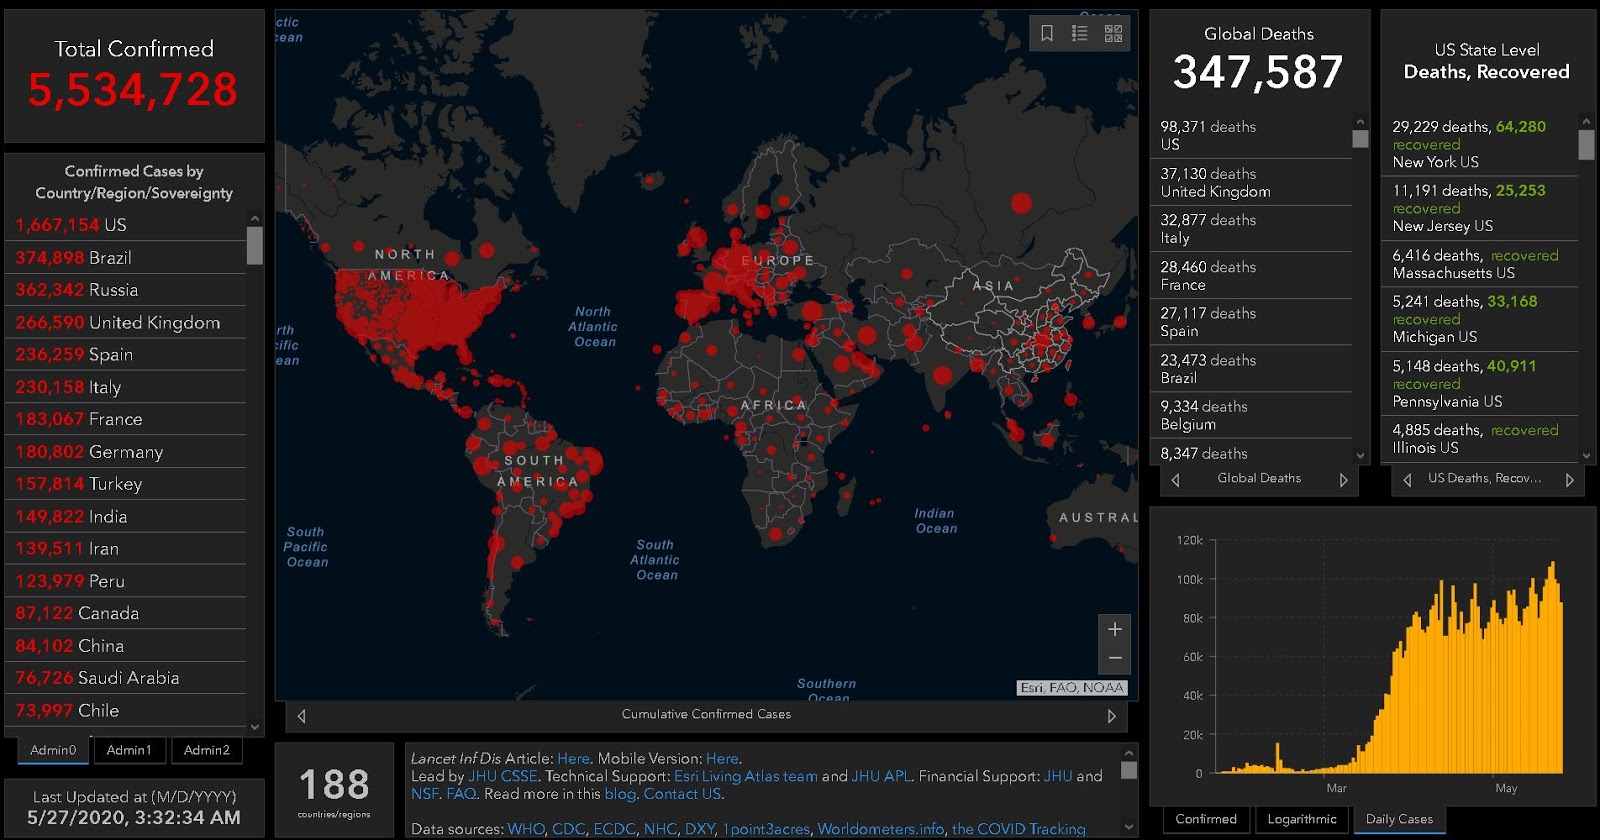Select 180,802 Germany row
1600x840 pixels.
point(126,451)
